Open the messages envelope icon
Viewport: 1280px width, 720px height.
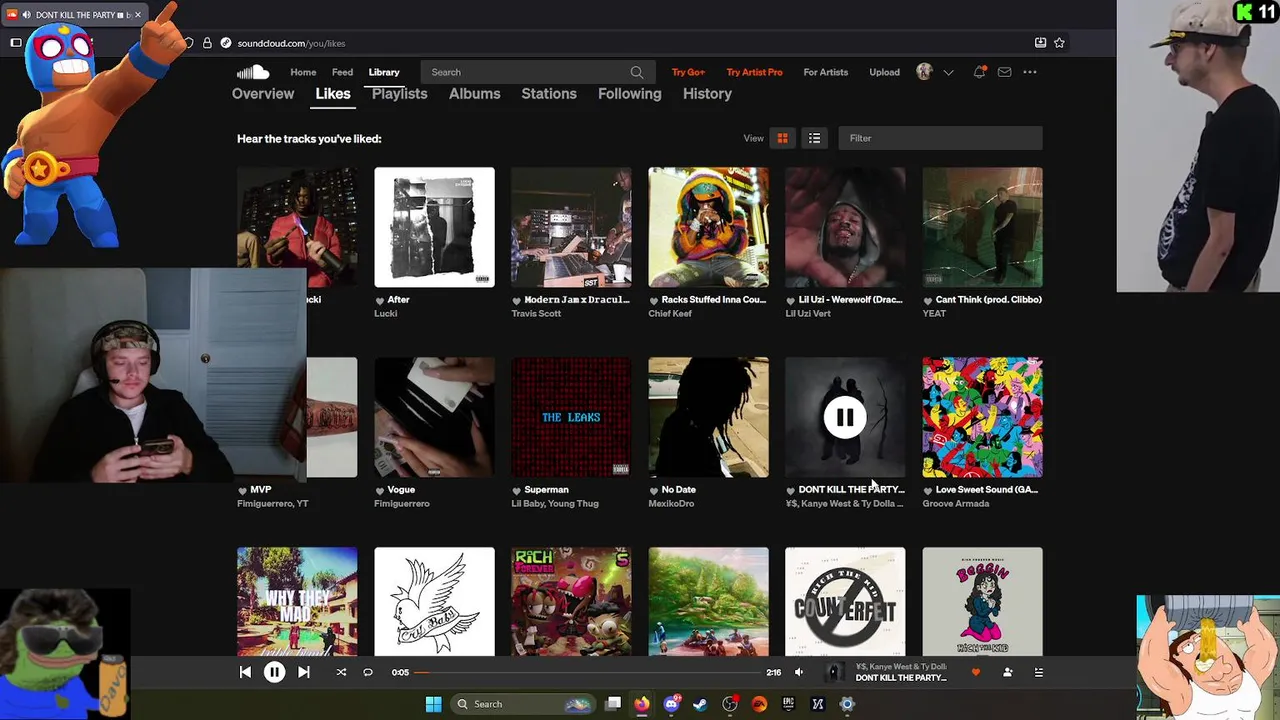[x=1004, y=72]
